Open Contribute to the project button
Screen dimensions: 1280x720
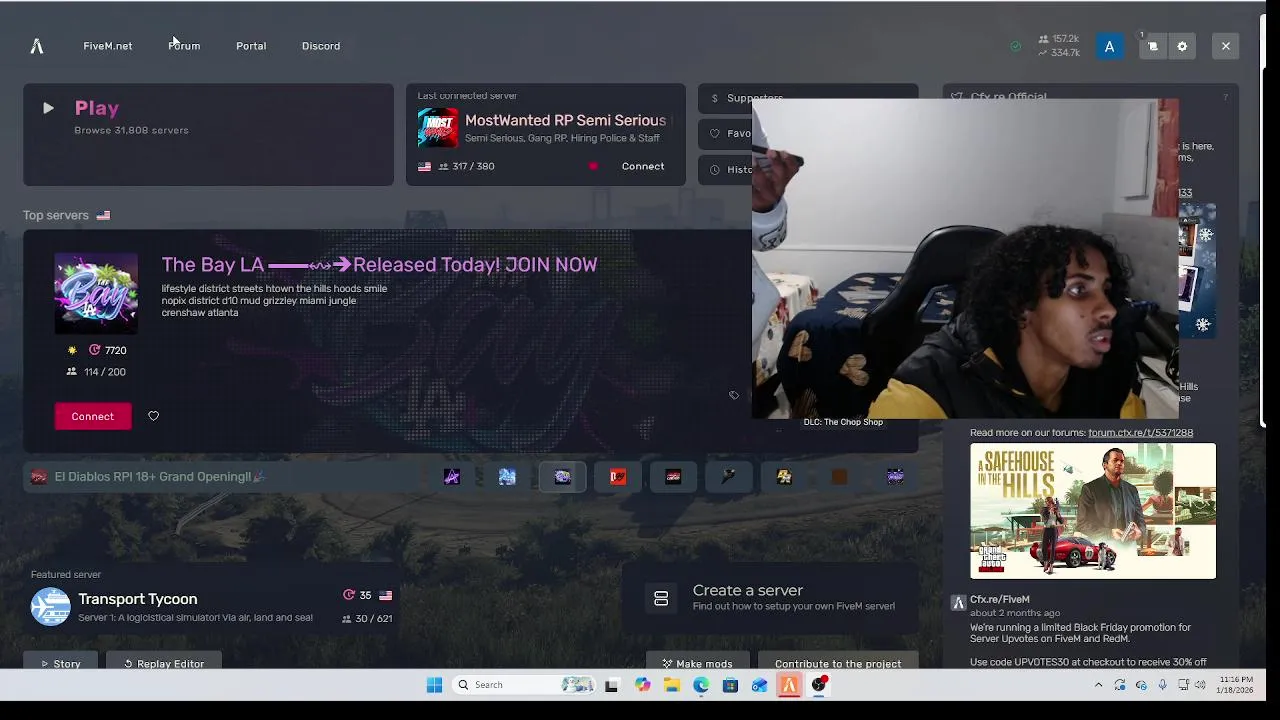838,663
